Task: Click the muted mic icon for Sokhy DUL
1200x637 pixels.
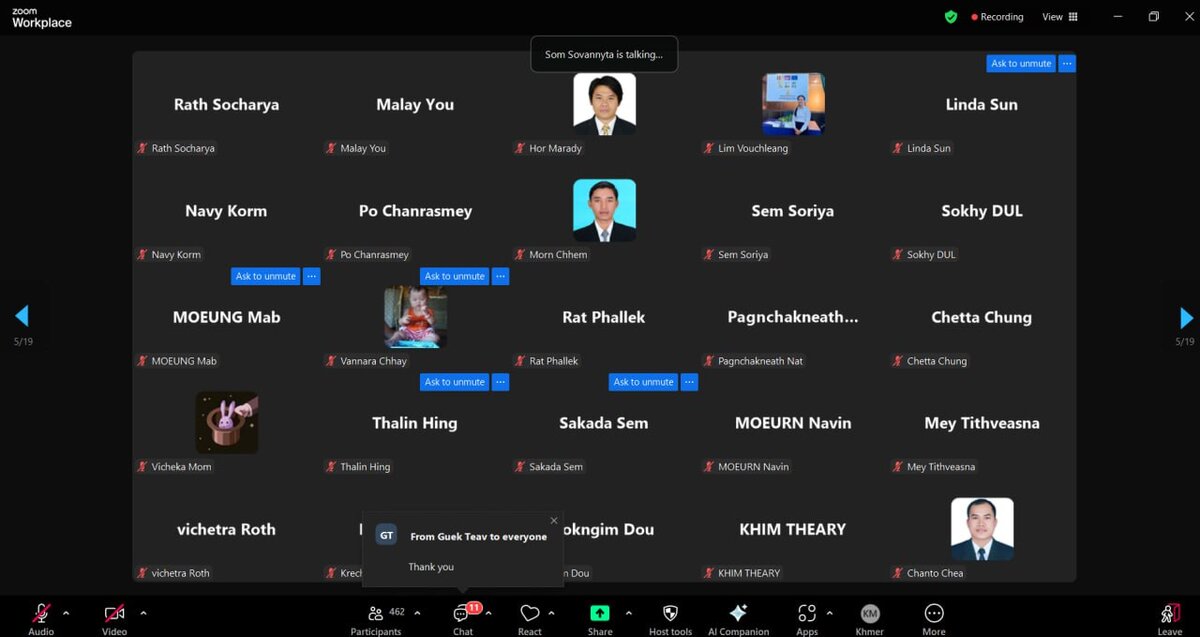Action: pos(898,254)
